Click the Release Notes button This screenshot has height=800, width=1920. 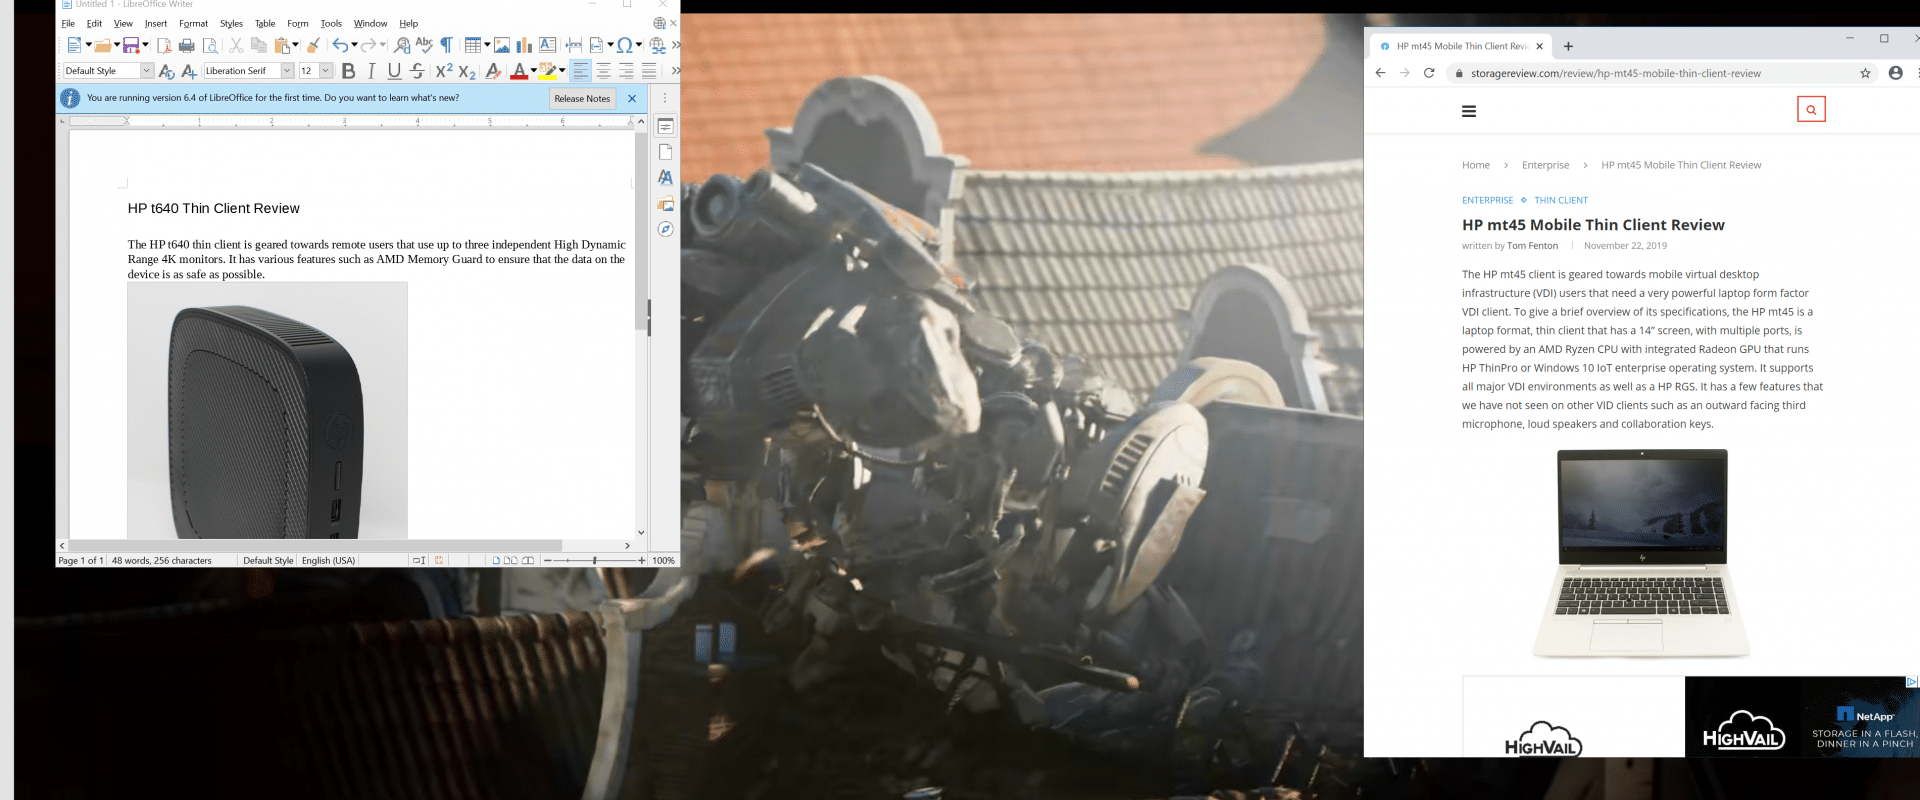(582, 99)
